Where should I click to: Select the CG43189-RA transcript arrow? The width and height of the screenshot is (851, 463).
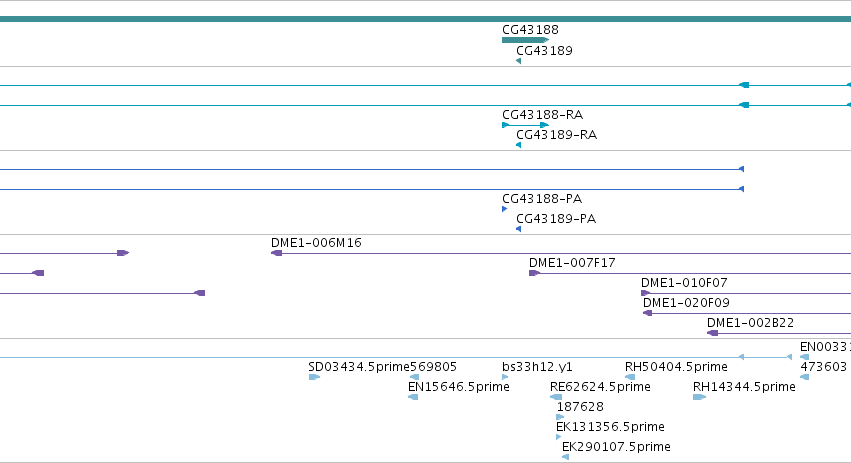tap(519, 145)
